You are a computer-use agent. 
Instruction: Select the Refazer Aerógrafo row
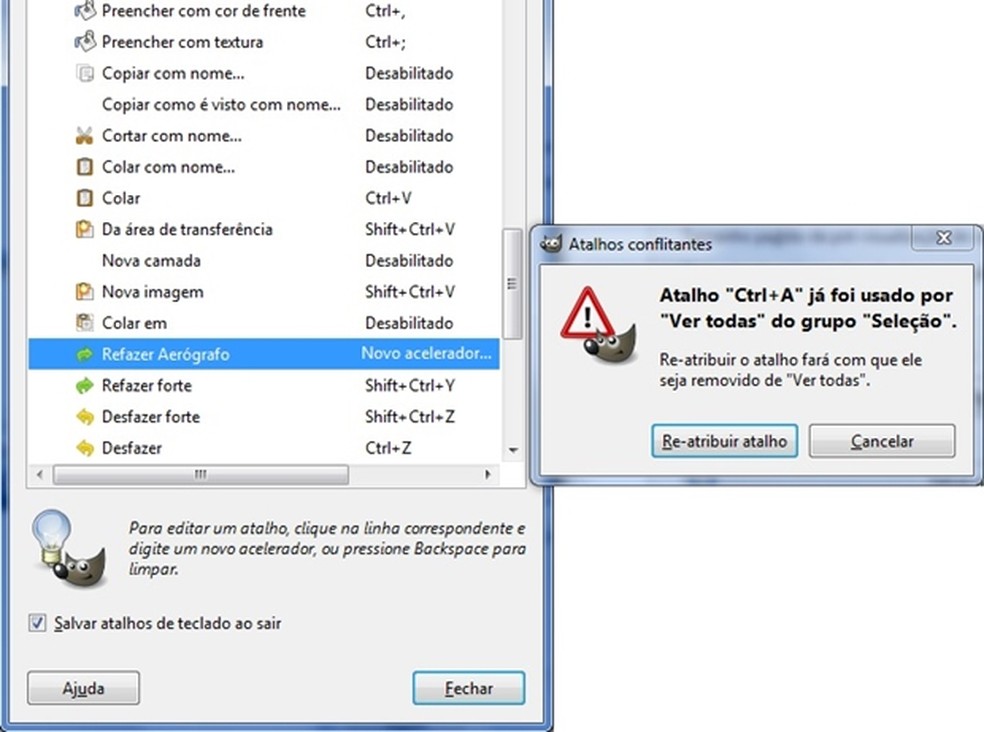coord(264,354)
